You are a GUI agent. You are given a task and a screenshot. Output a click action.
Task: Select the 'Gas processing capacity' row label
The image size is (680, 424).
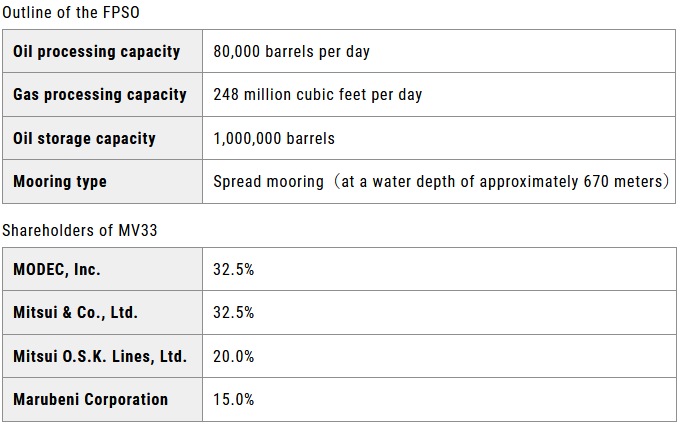[100, 95]
